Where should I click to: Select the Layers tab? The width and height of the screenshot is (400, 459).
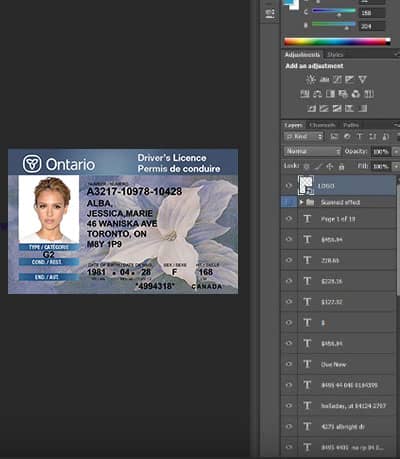coord(293,125)
